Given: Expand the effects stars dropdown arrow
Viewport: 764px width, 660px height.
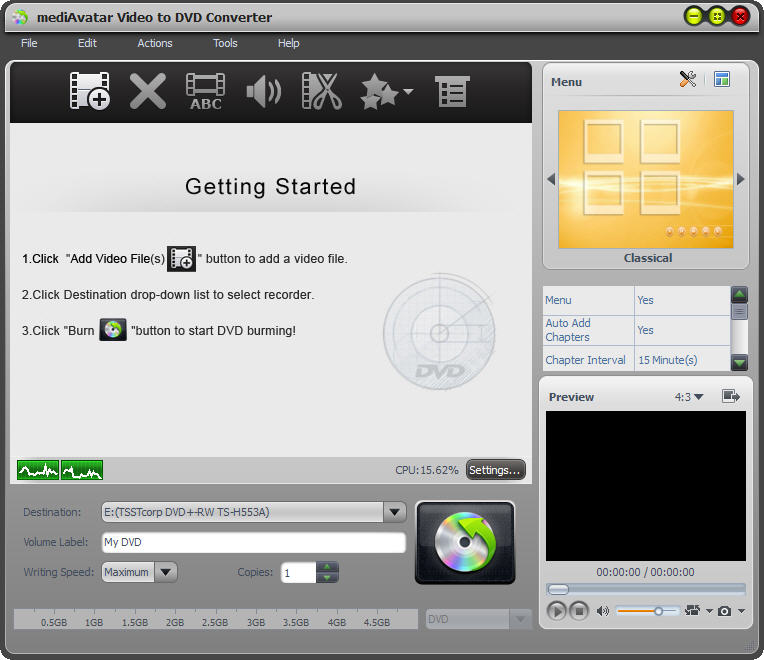Looking at the screenshot, I should (x=408, y=91).
